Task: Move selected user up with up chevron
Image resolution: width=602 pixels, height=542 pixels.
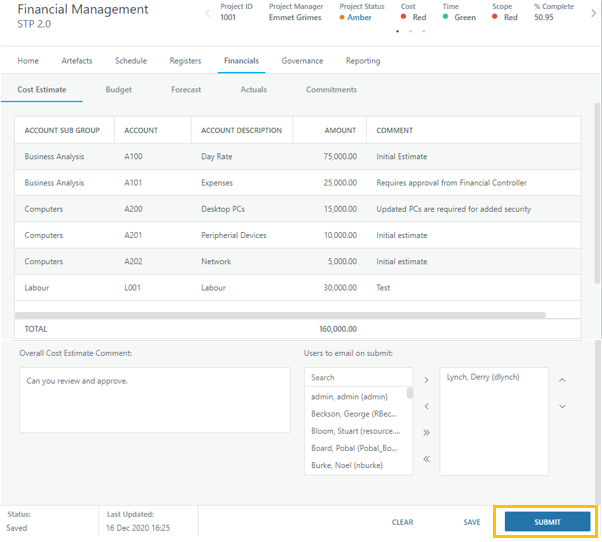Action: 562,380
